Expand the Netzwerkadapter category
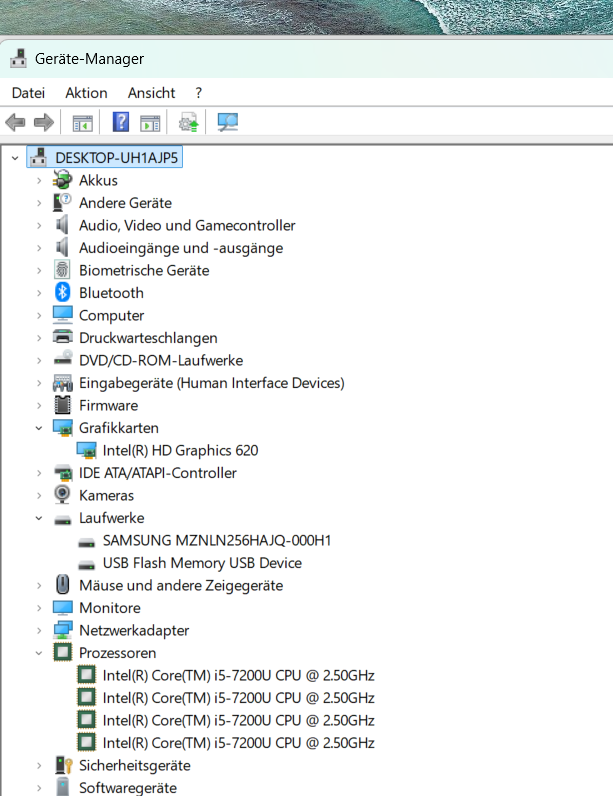 tap(39, 631)
